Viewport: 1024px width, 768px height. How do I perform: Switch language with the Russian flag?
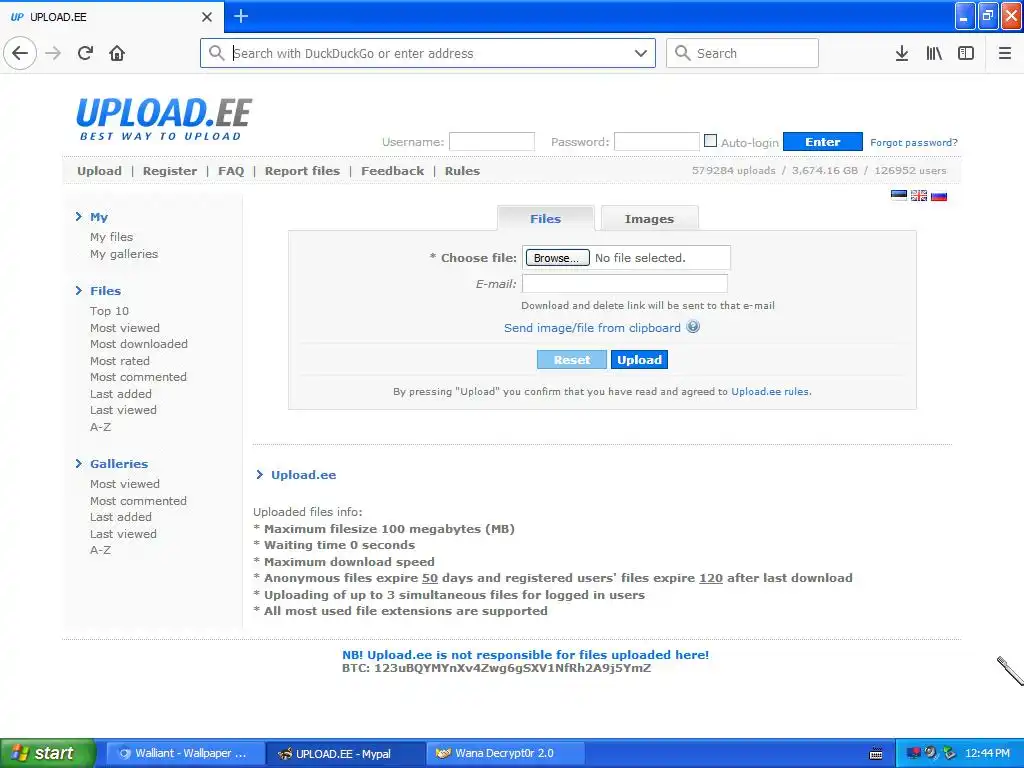[939, 195]
